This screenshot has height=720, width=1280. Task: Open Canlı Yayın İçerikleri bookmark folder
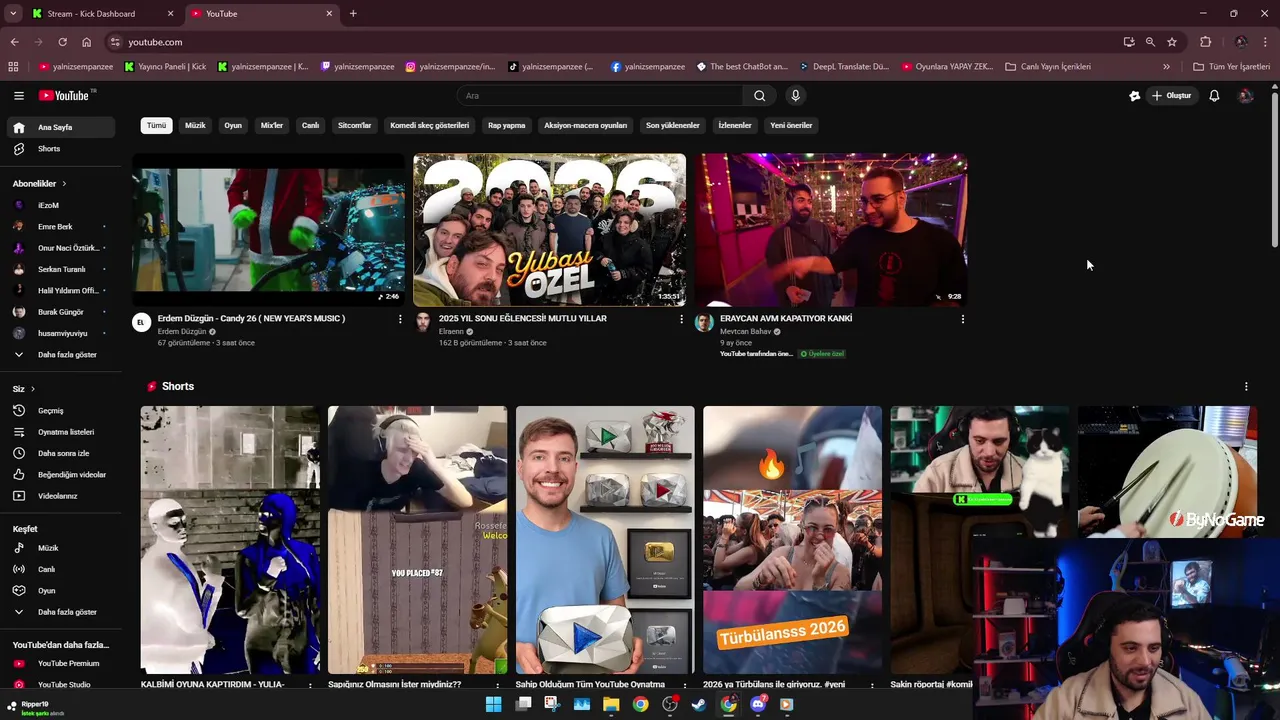(1047, 67)
